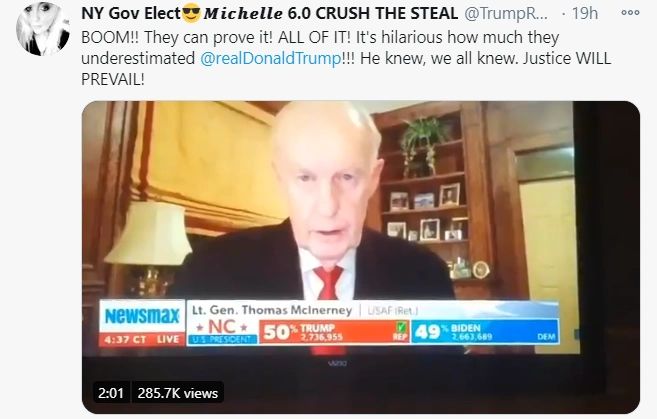Click the Lt. Gen. Thomas McInerney name banner
This screenshot has height=419, width=657.
(272, 310)
